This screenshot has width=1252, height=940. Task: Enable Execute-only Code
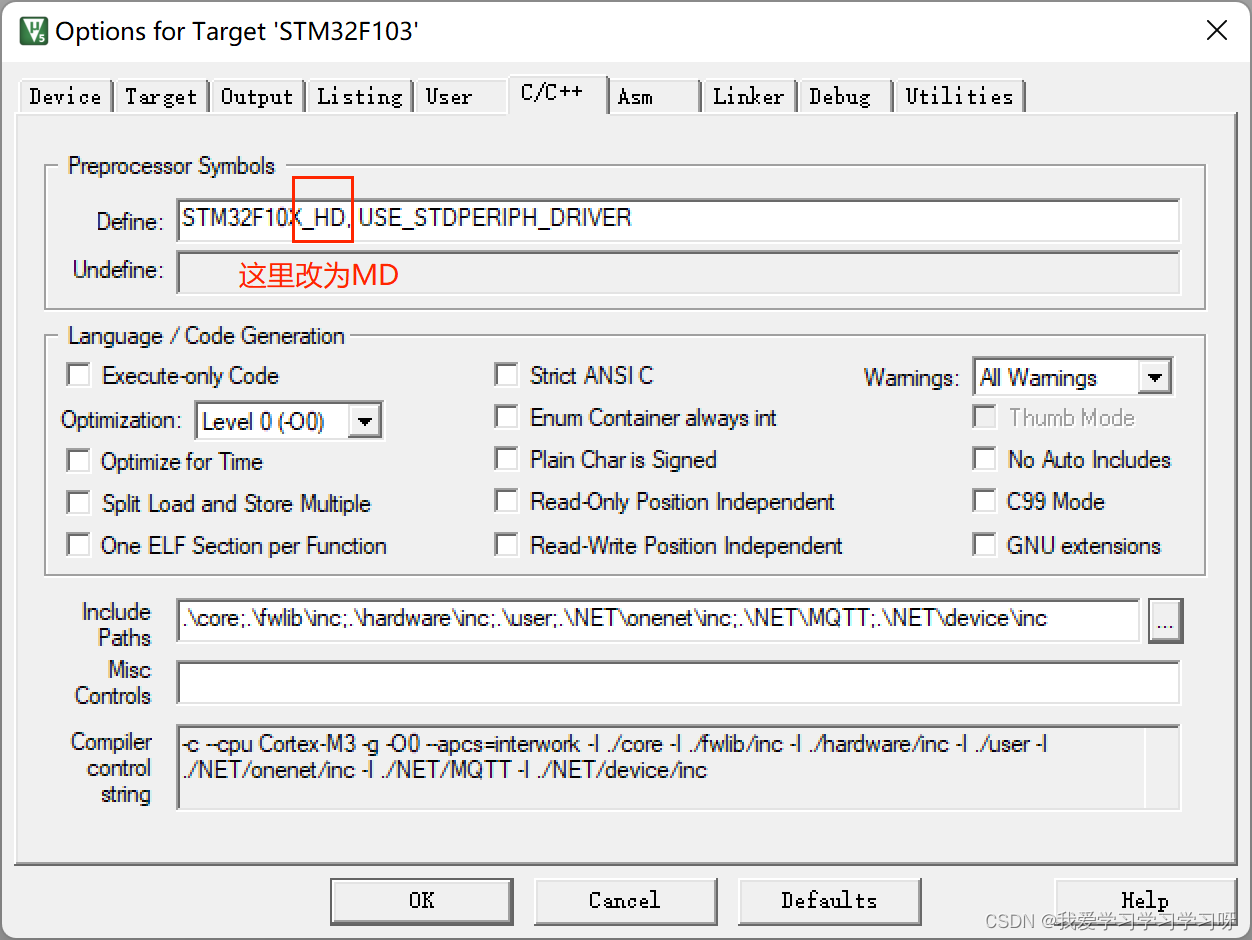tap(78, 375)
